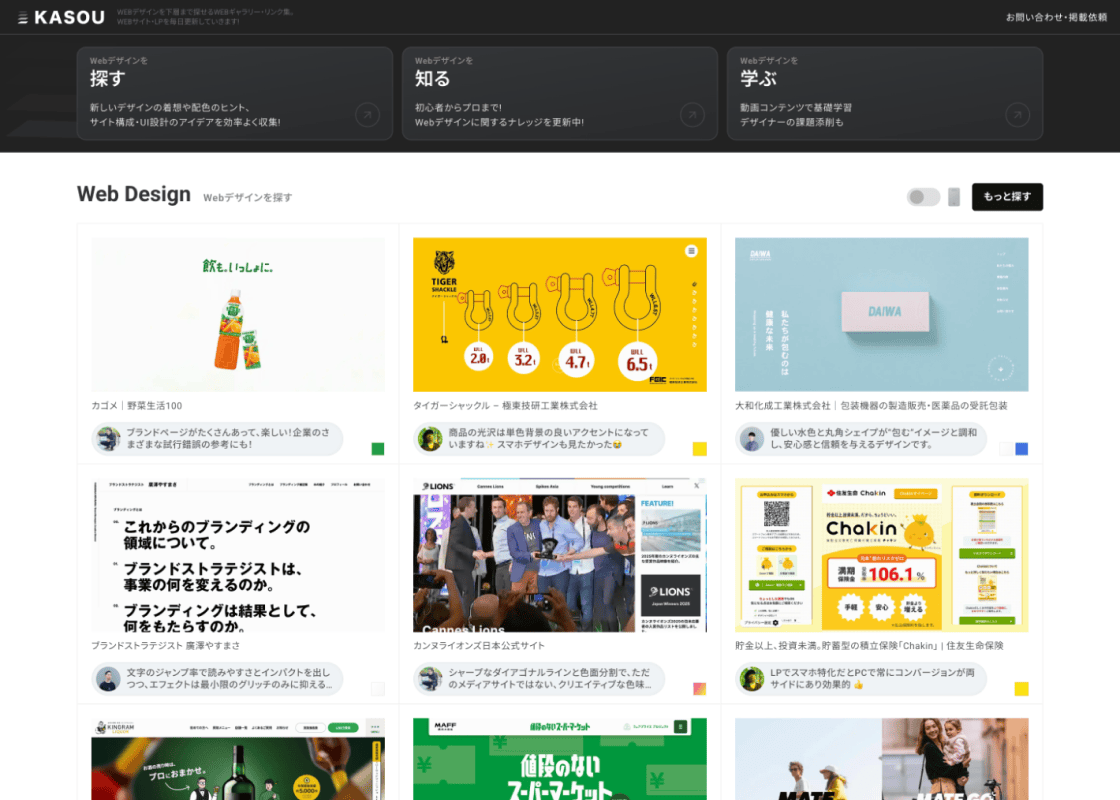Open the タイガーシャックル yellow thumbnail
This screenshot has height=800, width=1120.
(559, 314)
